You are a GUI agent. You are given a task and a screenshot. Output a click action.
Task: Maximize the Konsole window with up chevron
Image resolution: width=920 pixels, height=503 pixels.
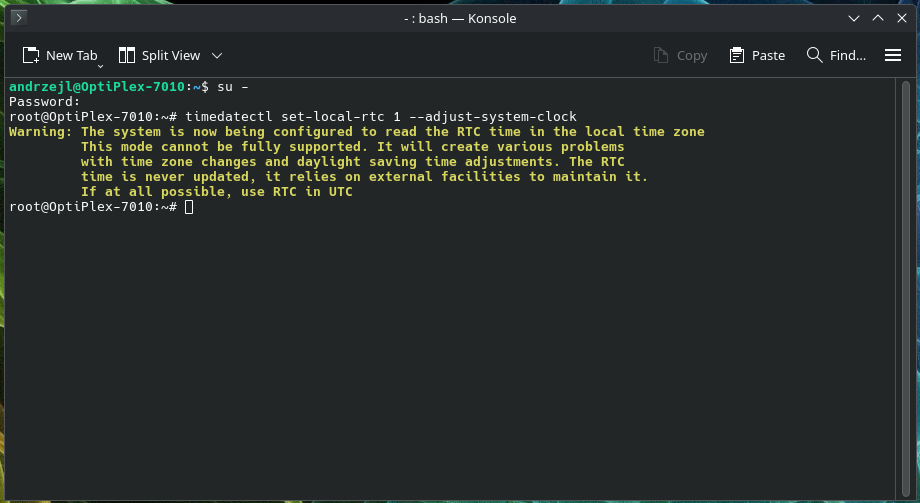878,18
